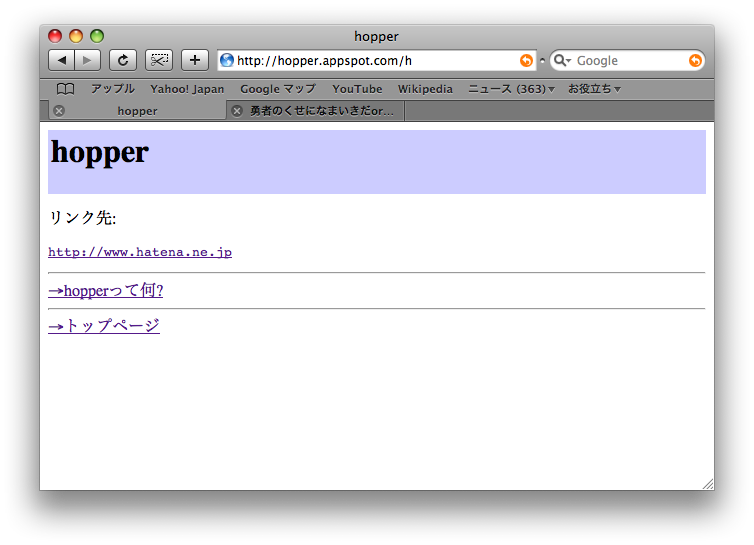Open the →hopperって何? link
This screenshot has height=545, width=754.
click(x=106, y=291)
